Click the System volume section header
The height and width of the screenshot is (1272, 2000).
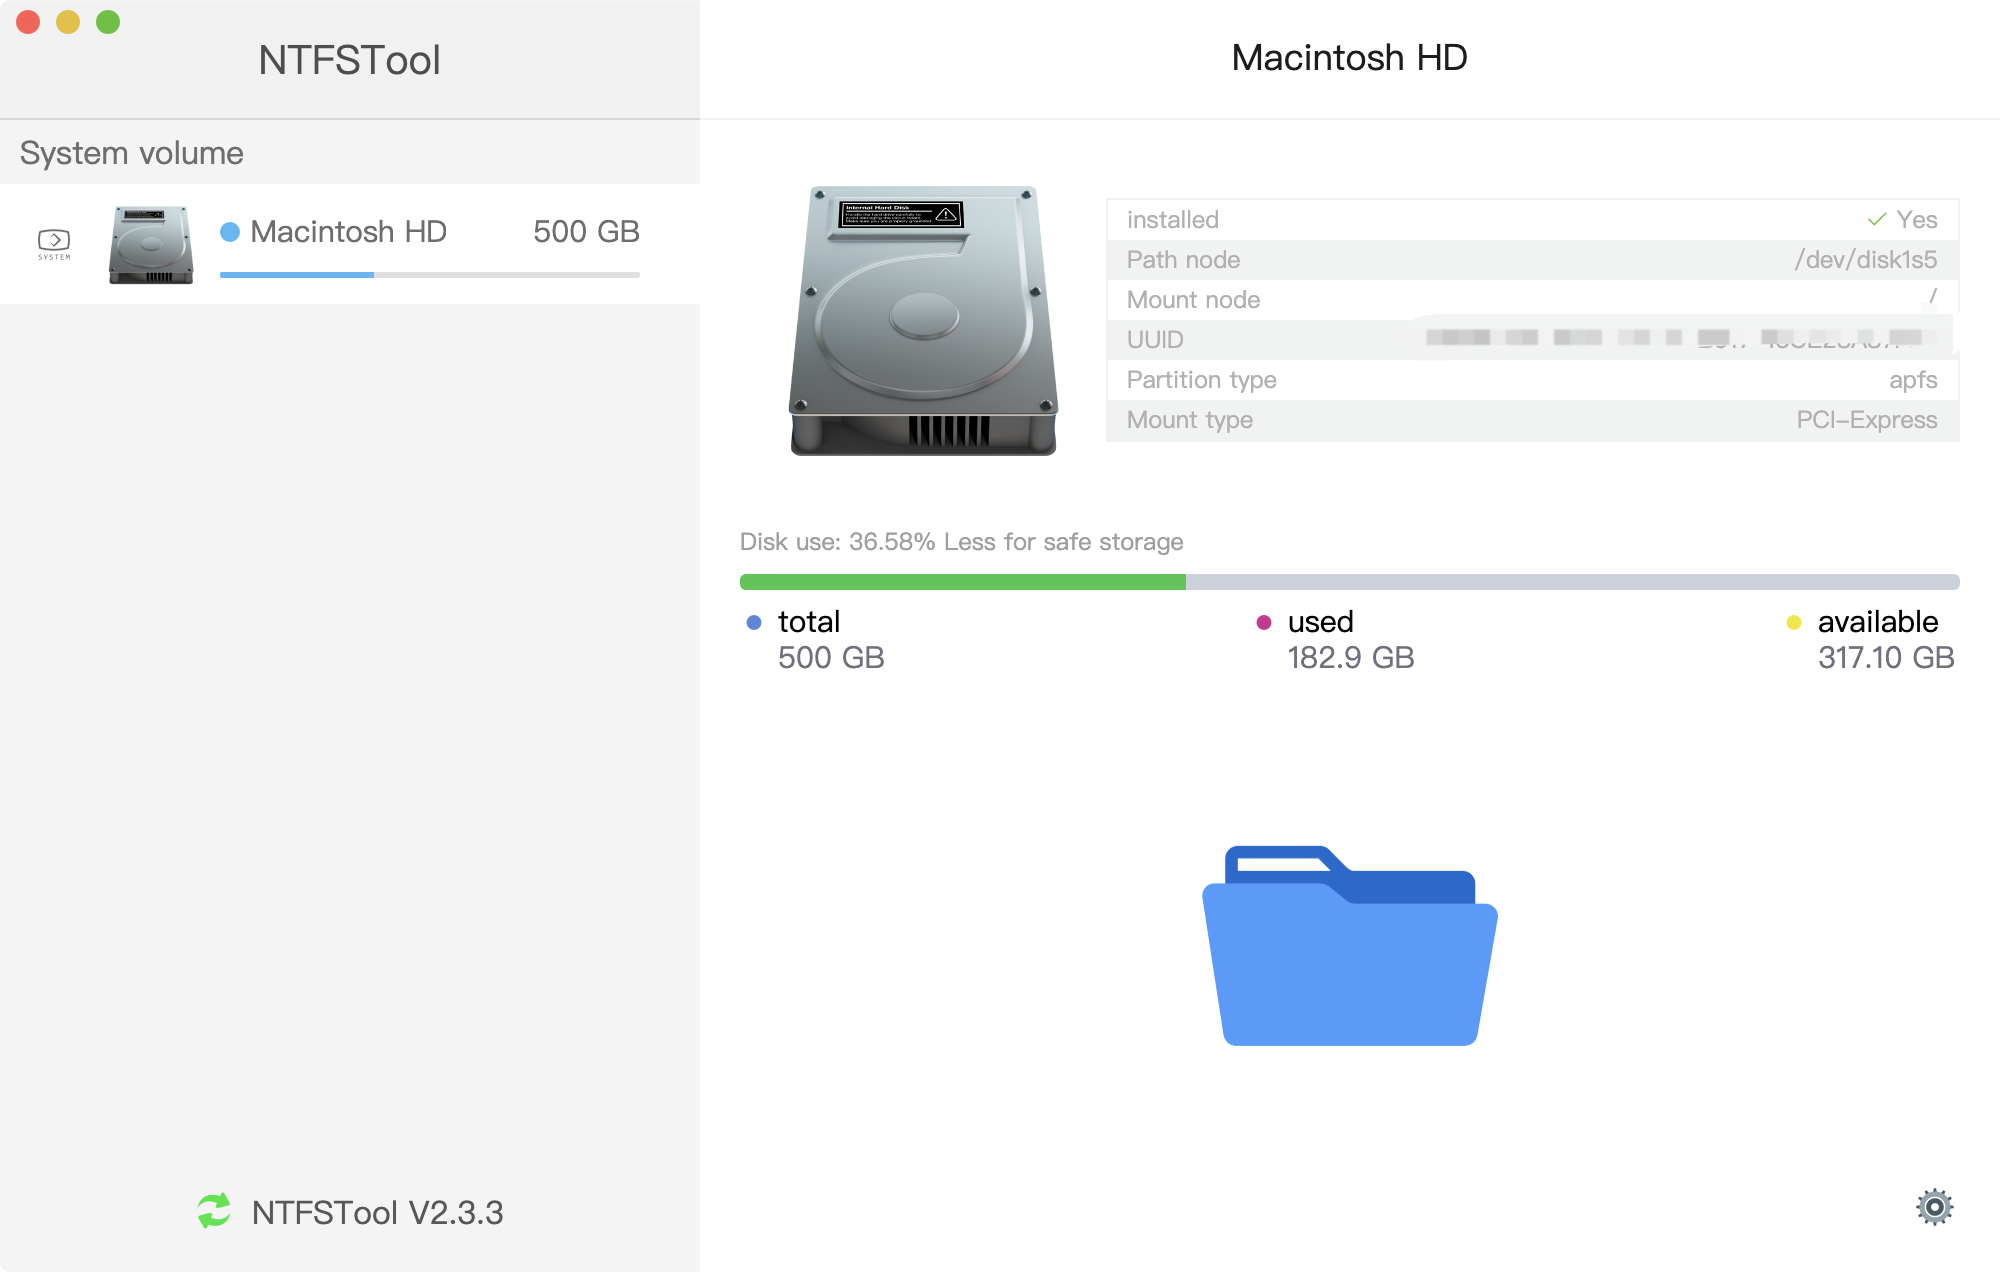(x=132, y=153)
